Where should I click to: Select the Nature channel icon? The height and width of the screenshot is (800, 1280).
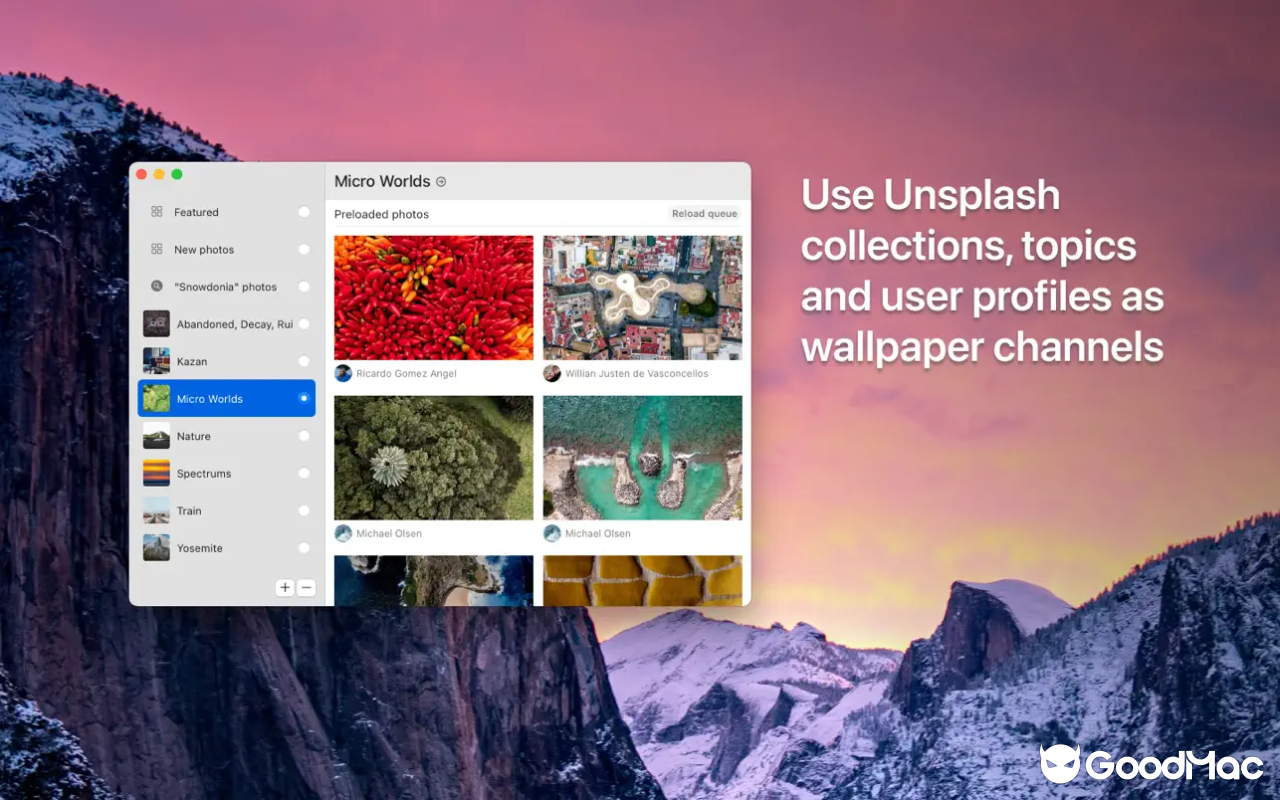(x=156, y=436)
